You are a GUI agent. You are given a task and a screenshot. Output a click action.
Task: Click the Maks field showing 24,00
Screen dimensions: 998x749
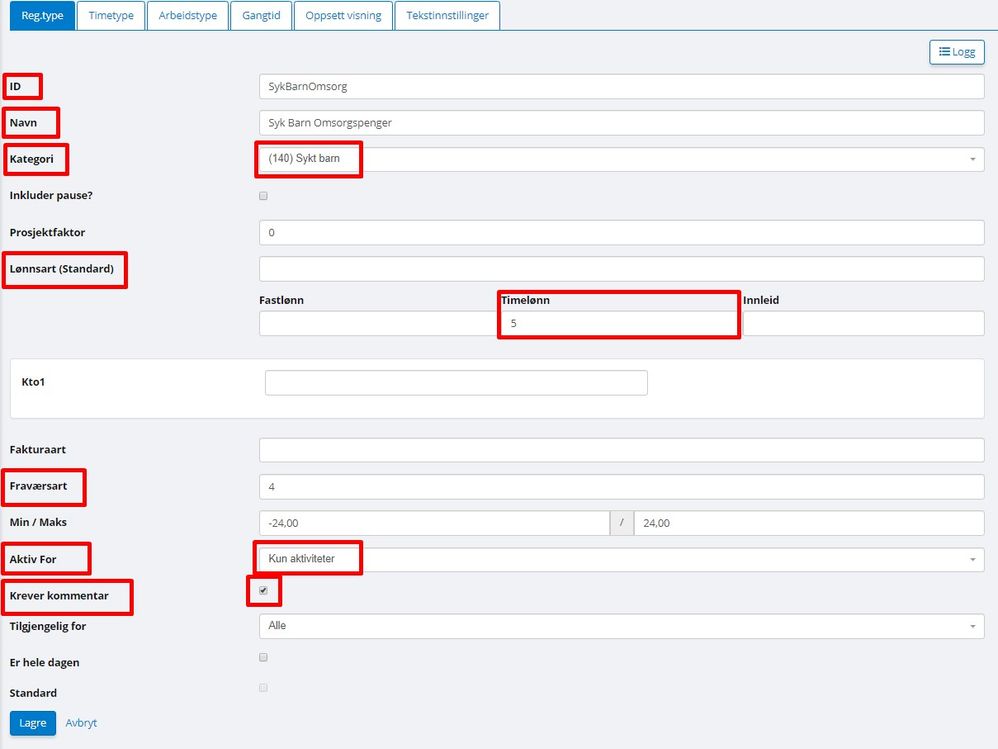(809, 523)
